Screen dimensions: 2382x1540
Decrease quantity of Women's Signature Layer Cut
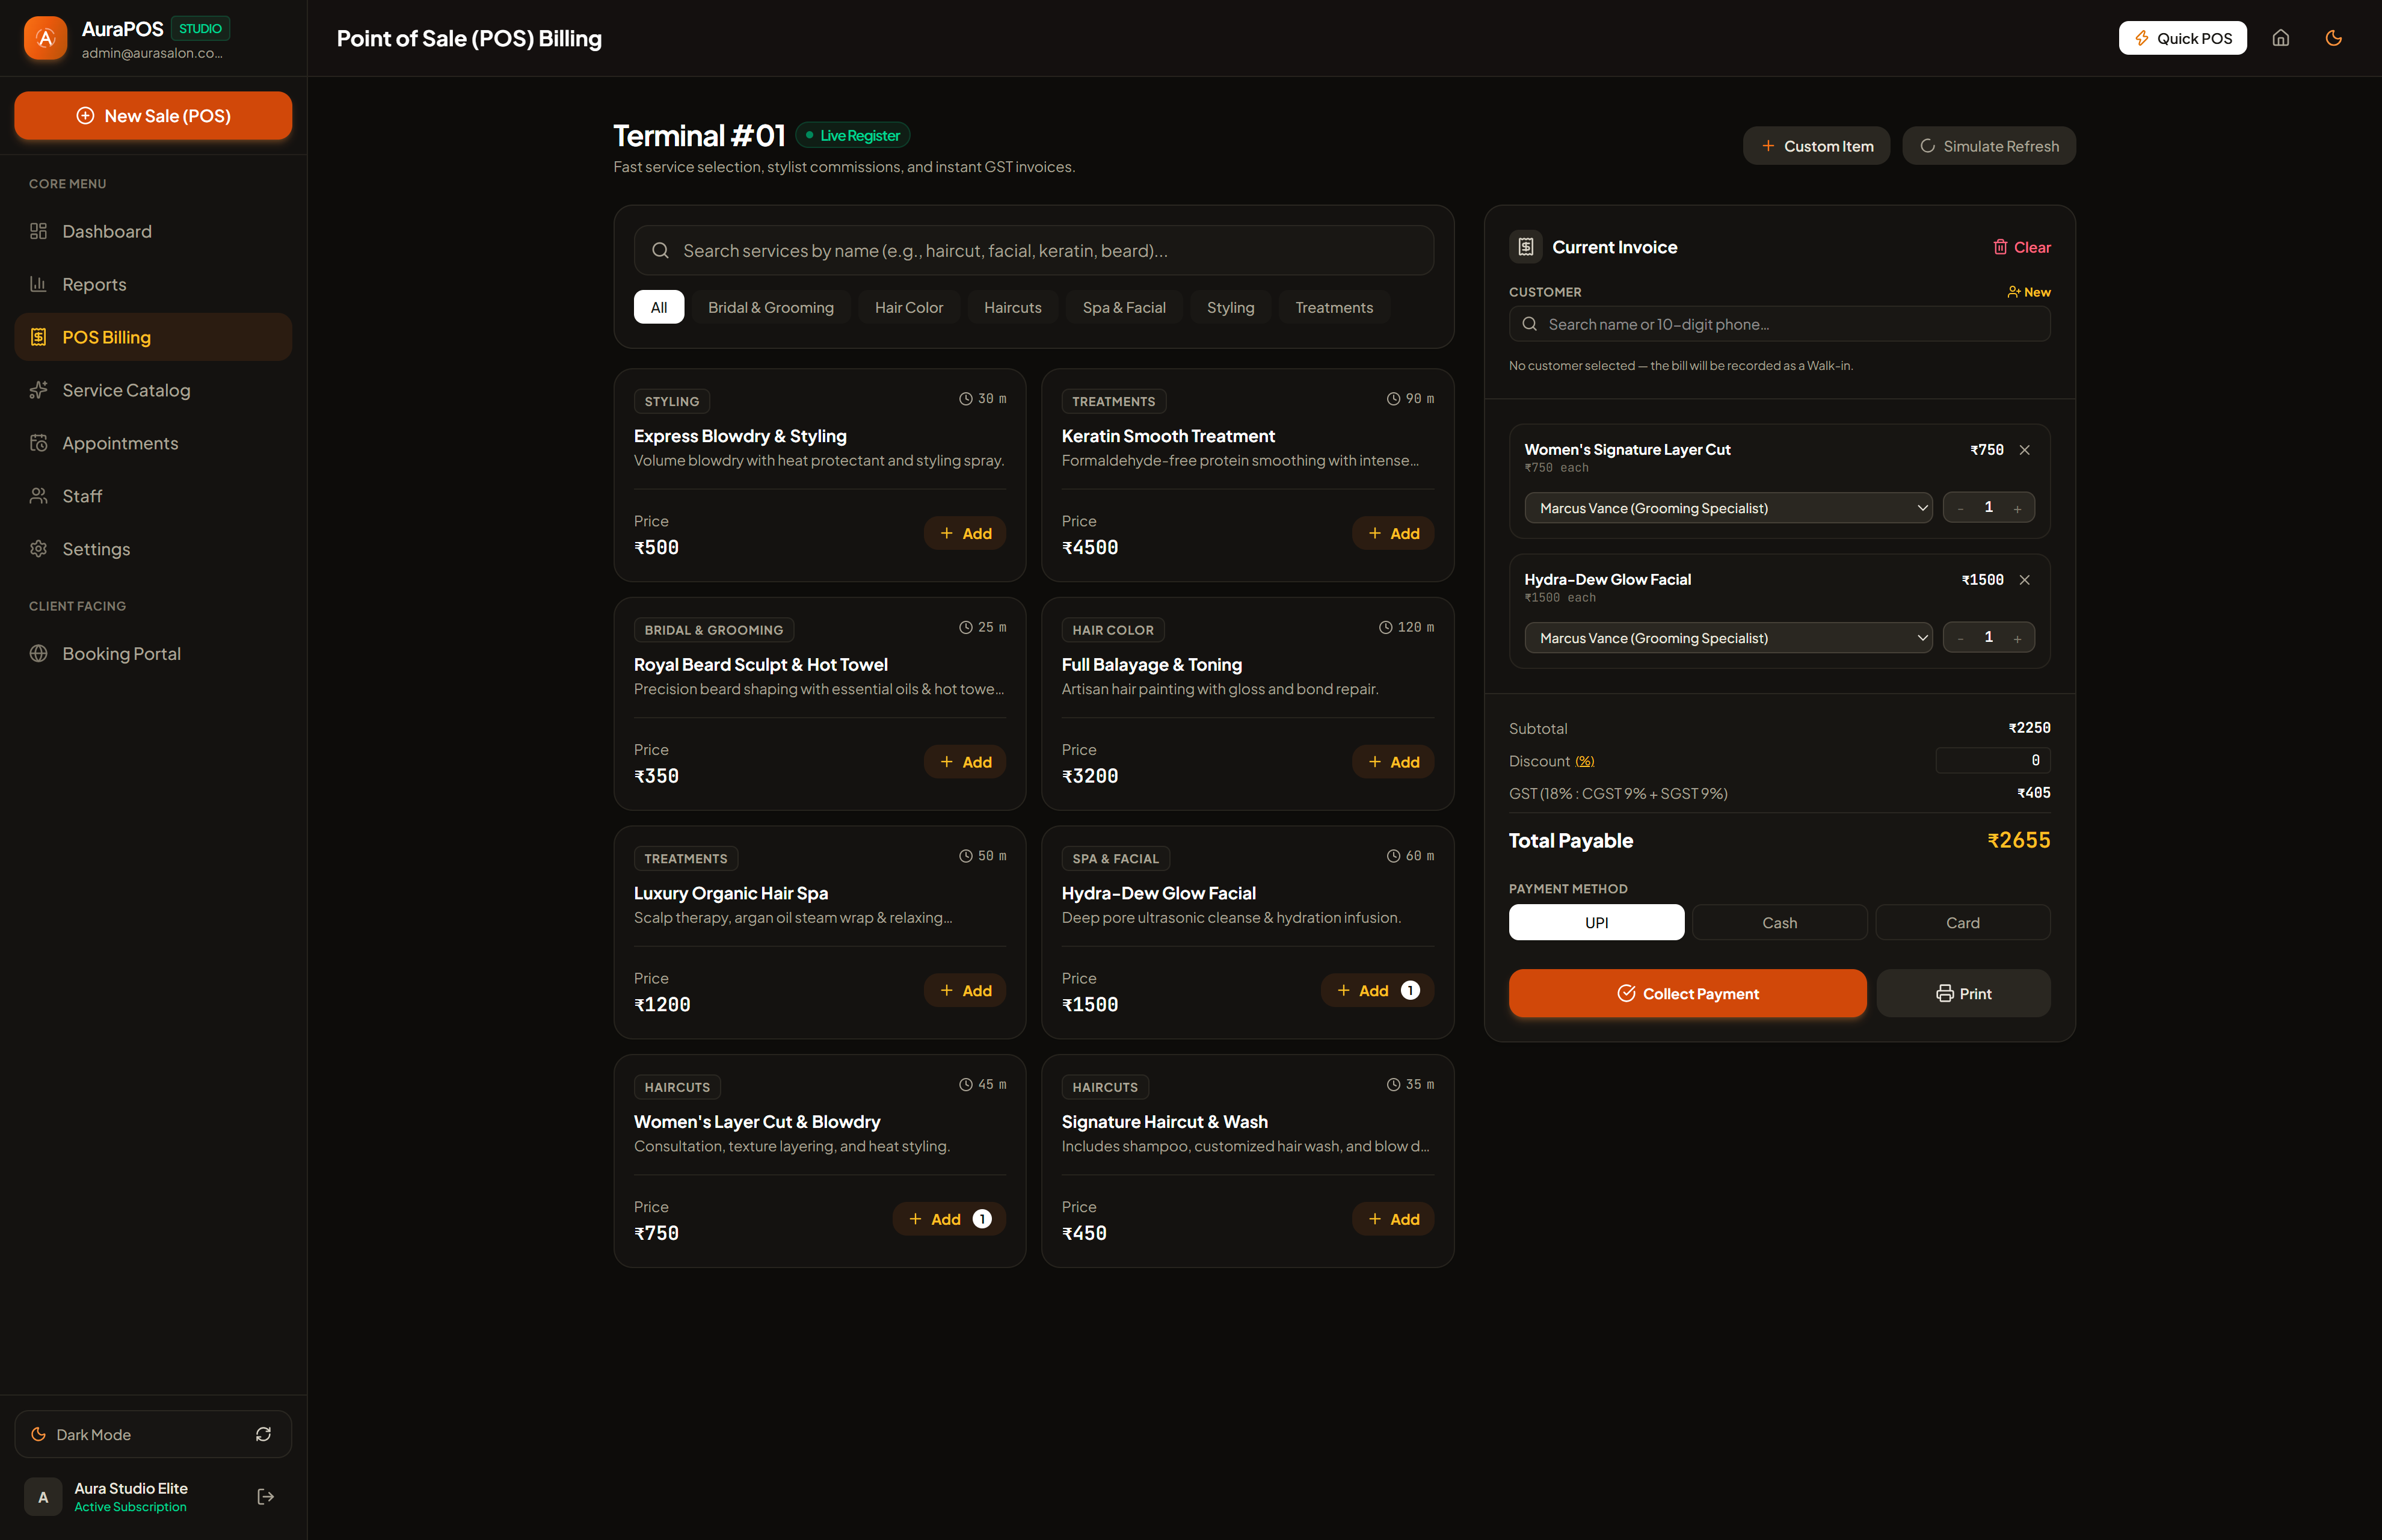1960,508
